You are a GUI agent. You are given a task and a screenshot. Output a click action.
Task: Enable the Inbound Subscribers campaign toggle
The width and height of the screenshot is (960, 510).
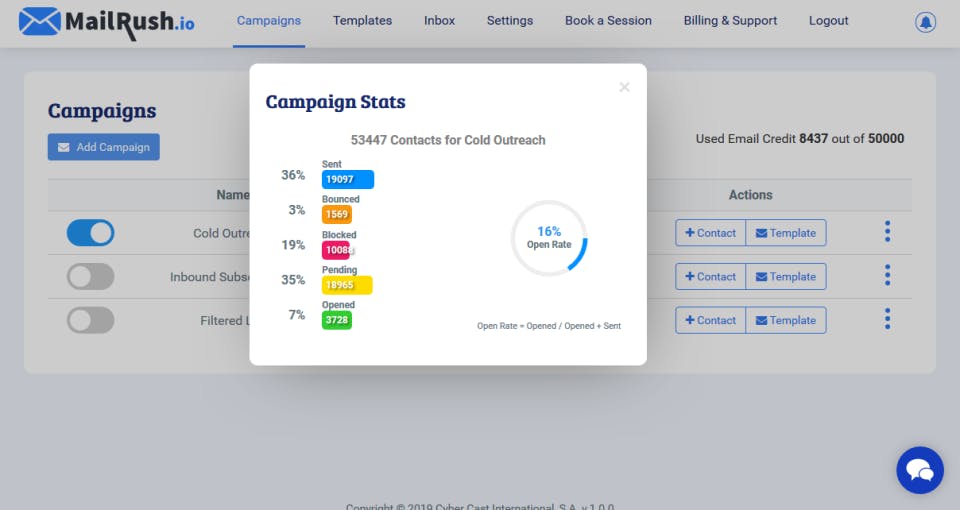[x=90, y=277]
